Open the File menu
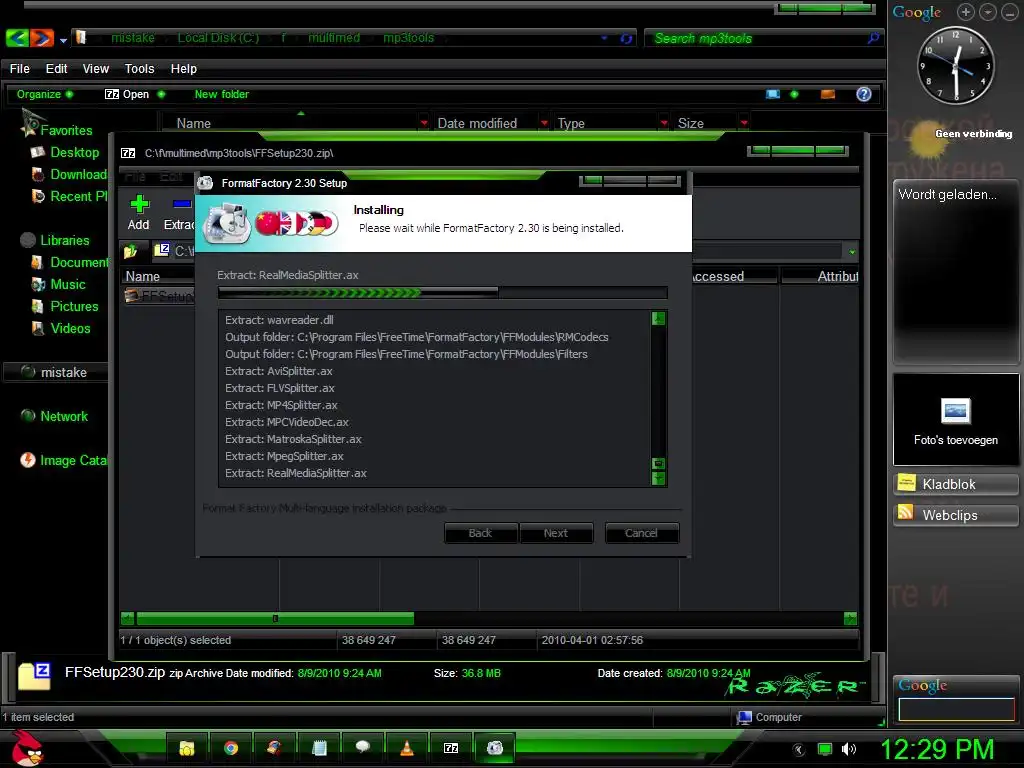Image resolution: width=1024 pixels, height=768 pixels. [20, 69]
